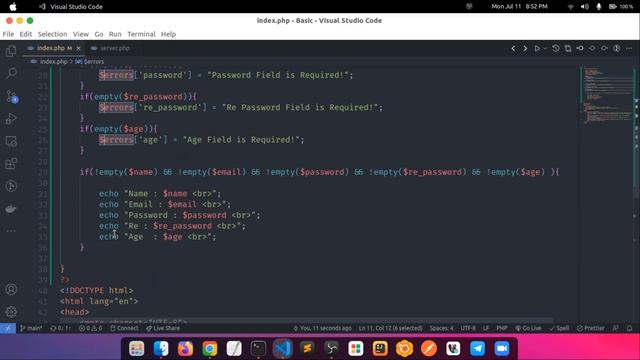Screen dimensions: 640x360
Task: Open the Edit menu
Action: pos(25,34)
